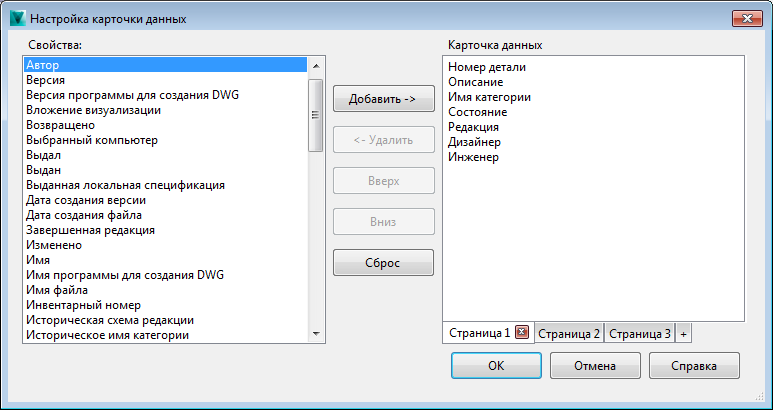Confirm with the OK button
The width and height of the screenshot is (773, 410).
click(496, 366)
